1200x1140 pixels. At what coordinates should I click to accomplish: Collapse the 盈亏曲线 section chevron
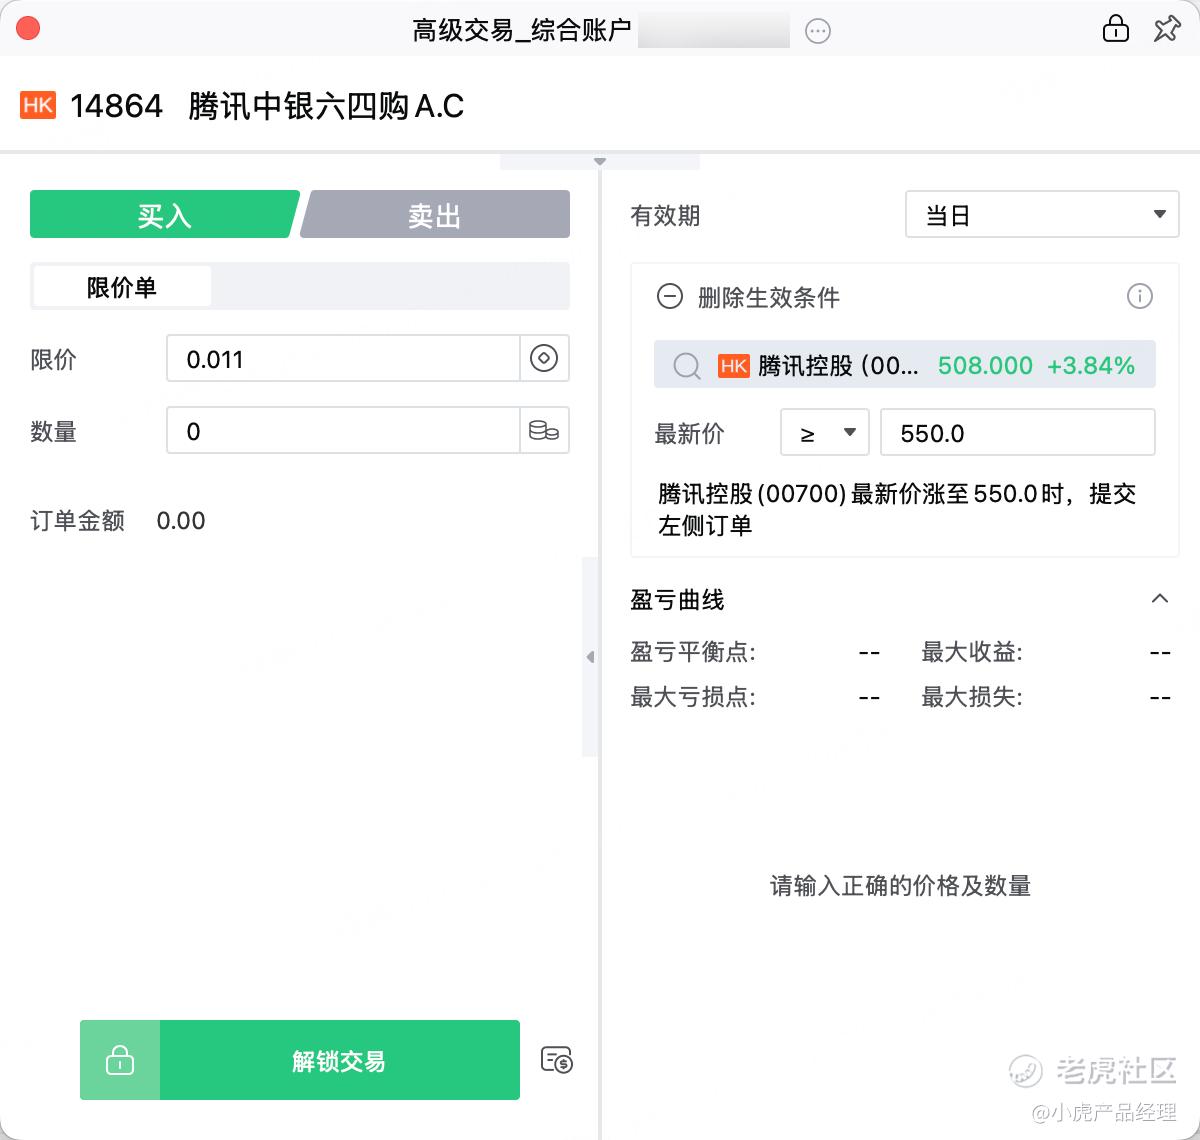point(1160,599)
